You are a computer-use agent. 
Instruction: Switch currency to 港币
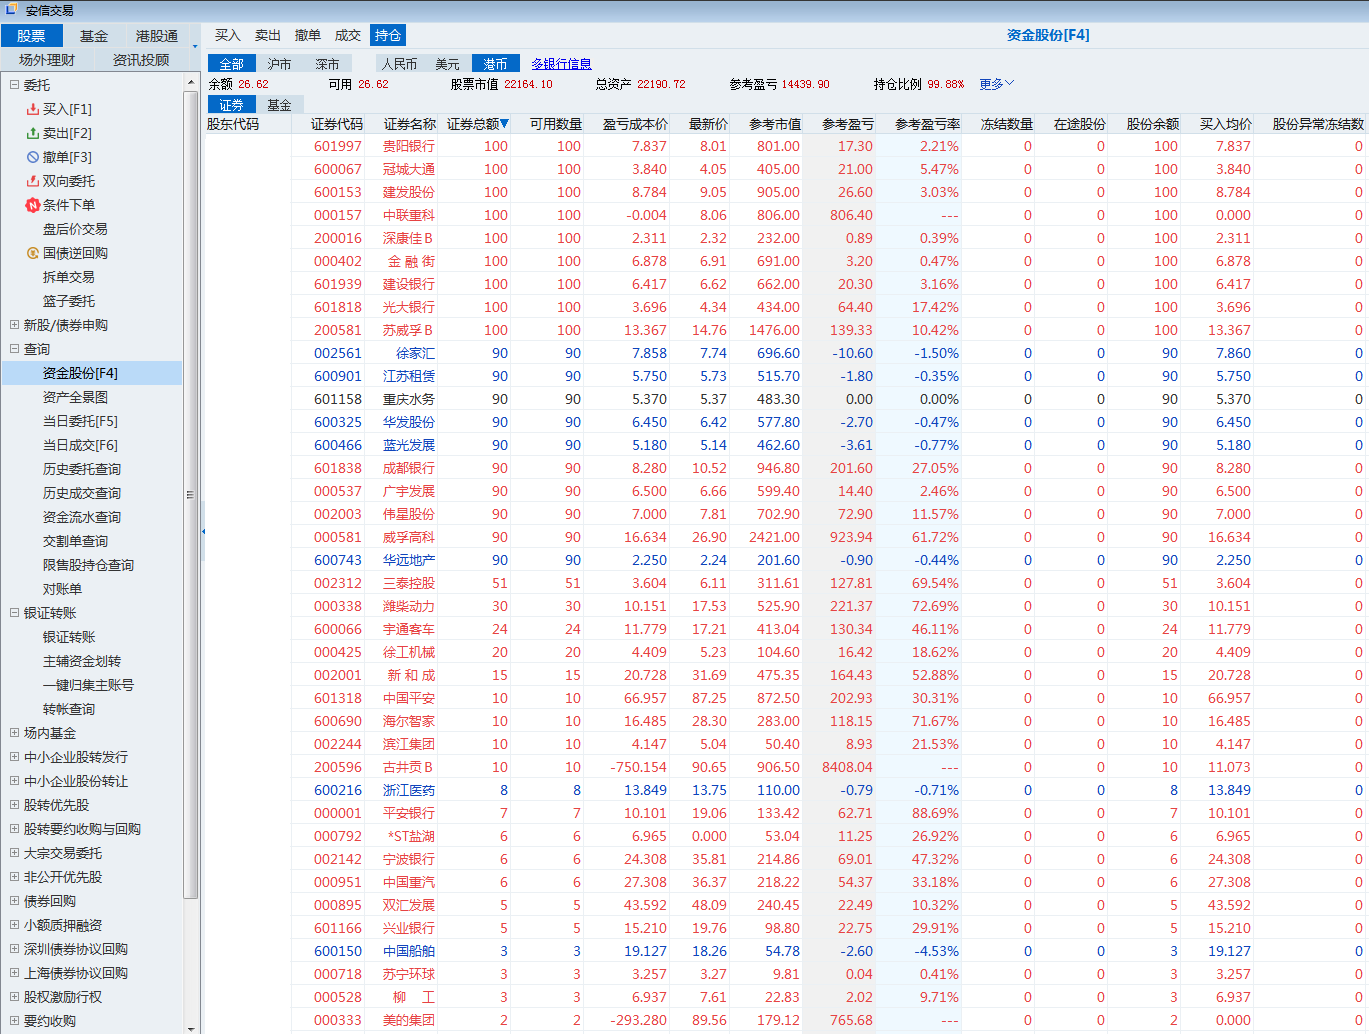pos(496,64)
